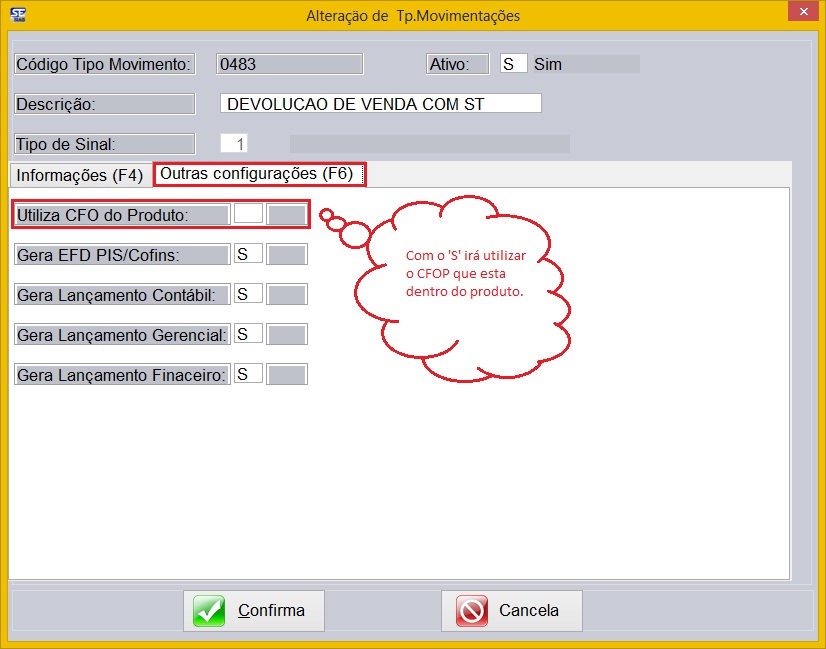Viewport: 826px width, 649px height.
Task: Focus the Gera Lançamento Gerencial value field
Action: tap(248, 334)
